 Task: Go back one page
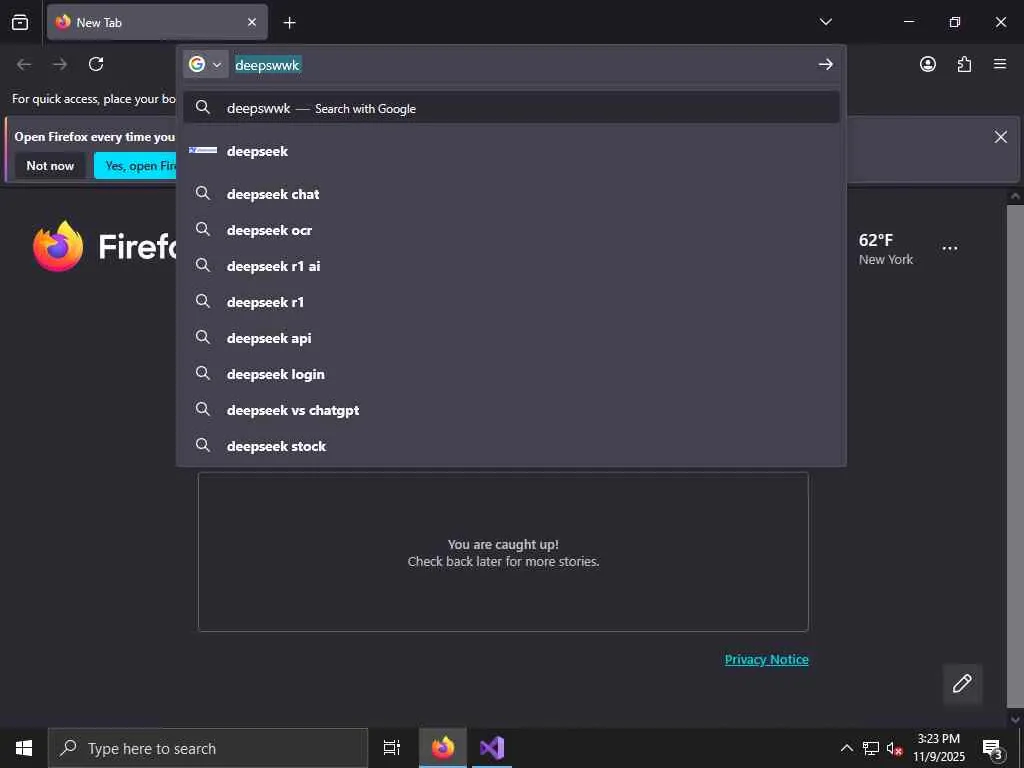[24, 64]
